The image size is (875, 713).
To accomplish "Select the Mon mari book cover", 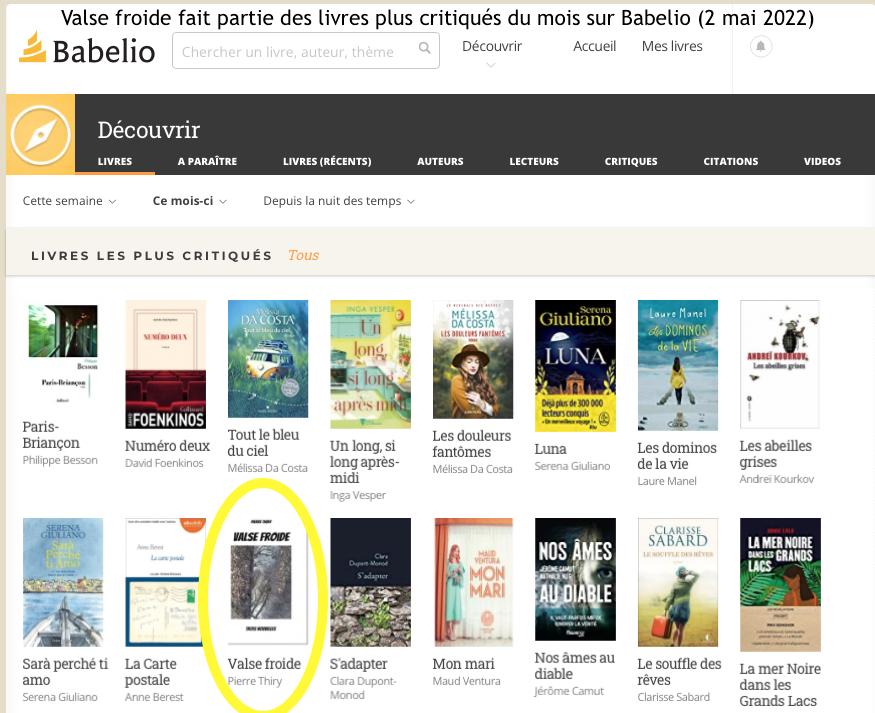I will [473, 582].
